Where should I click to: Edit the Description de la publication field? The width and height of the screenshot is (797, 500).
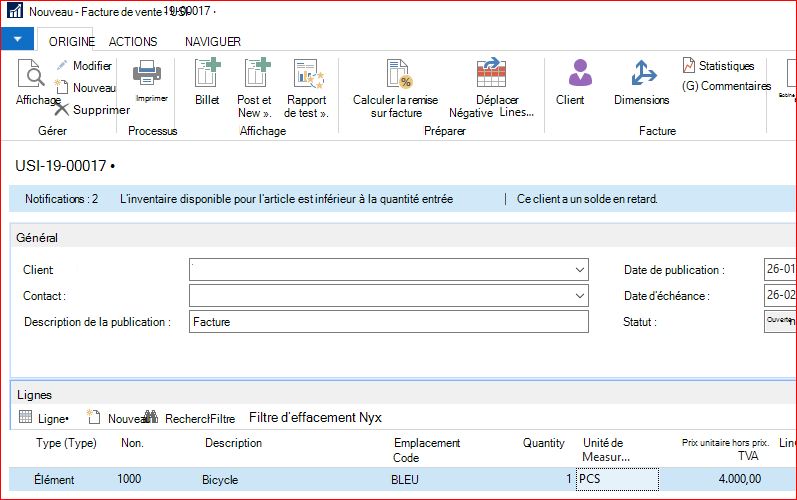click(389, 322)
